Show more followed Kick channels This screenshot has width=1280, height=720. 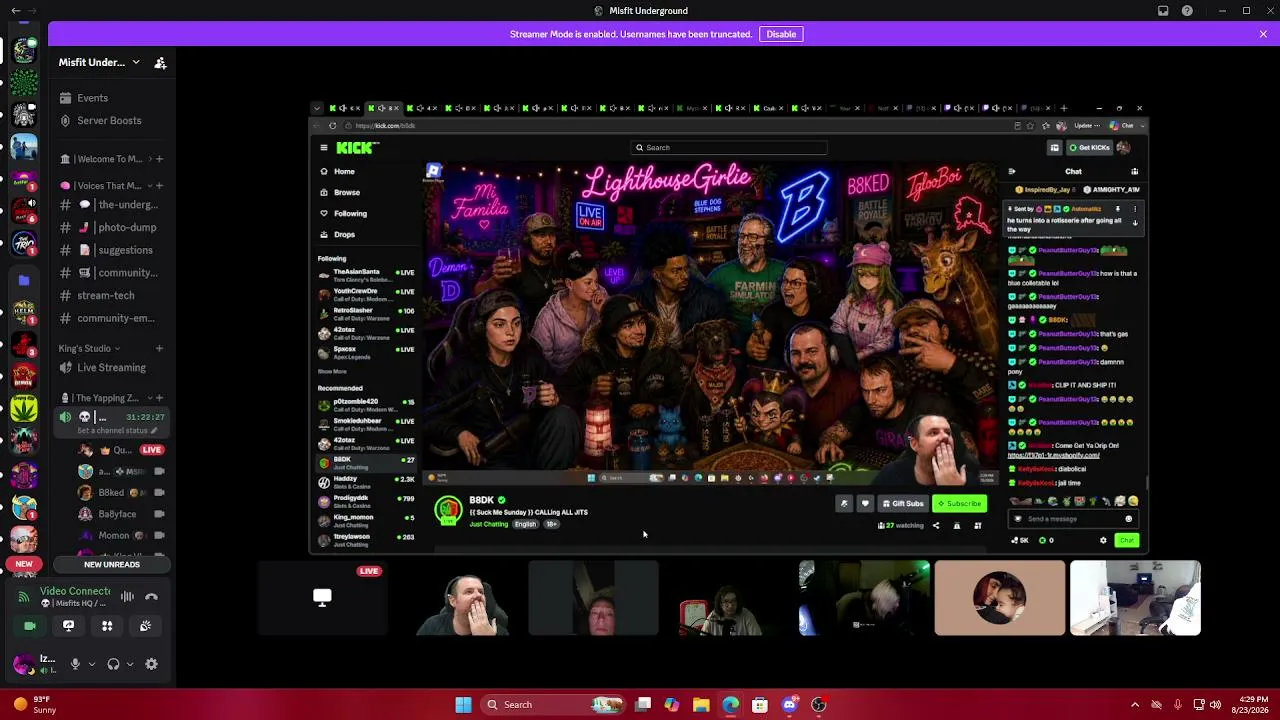tap(332, 372)
